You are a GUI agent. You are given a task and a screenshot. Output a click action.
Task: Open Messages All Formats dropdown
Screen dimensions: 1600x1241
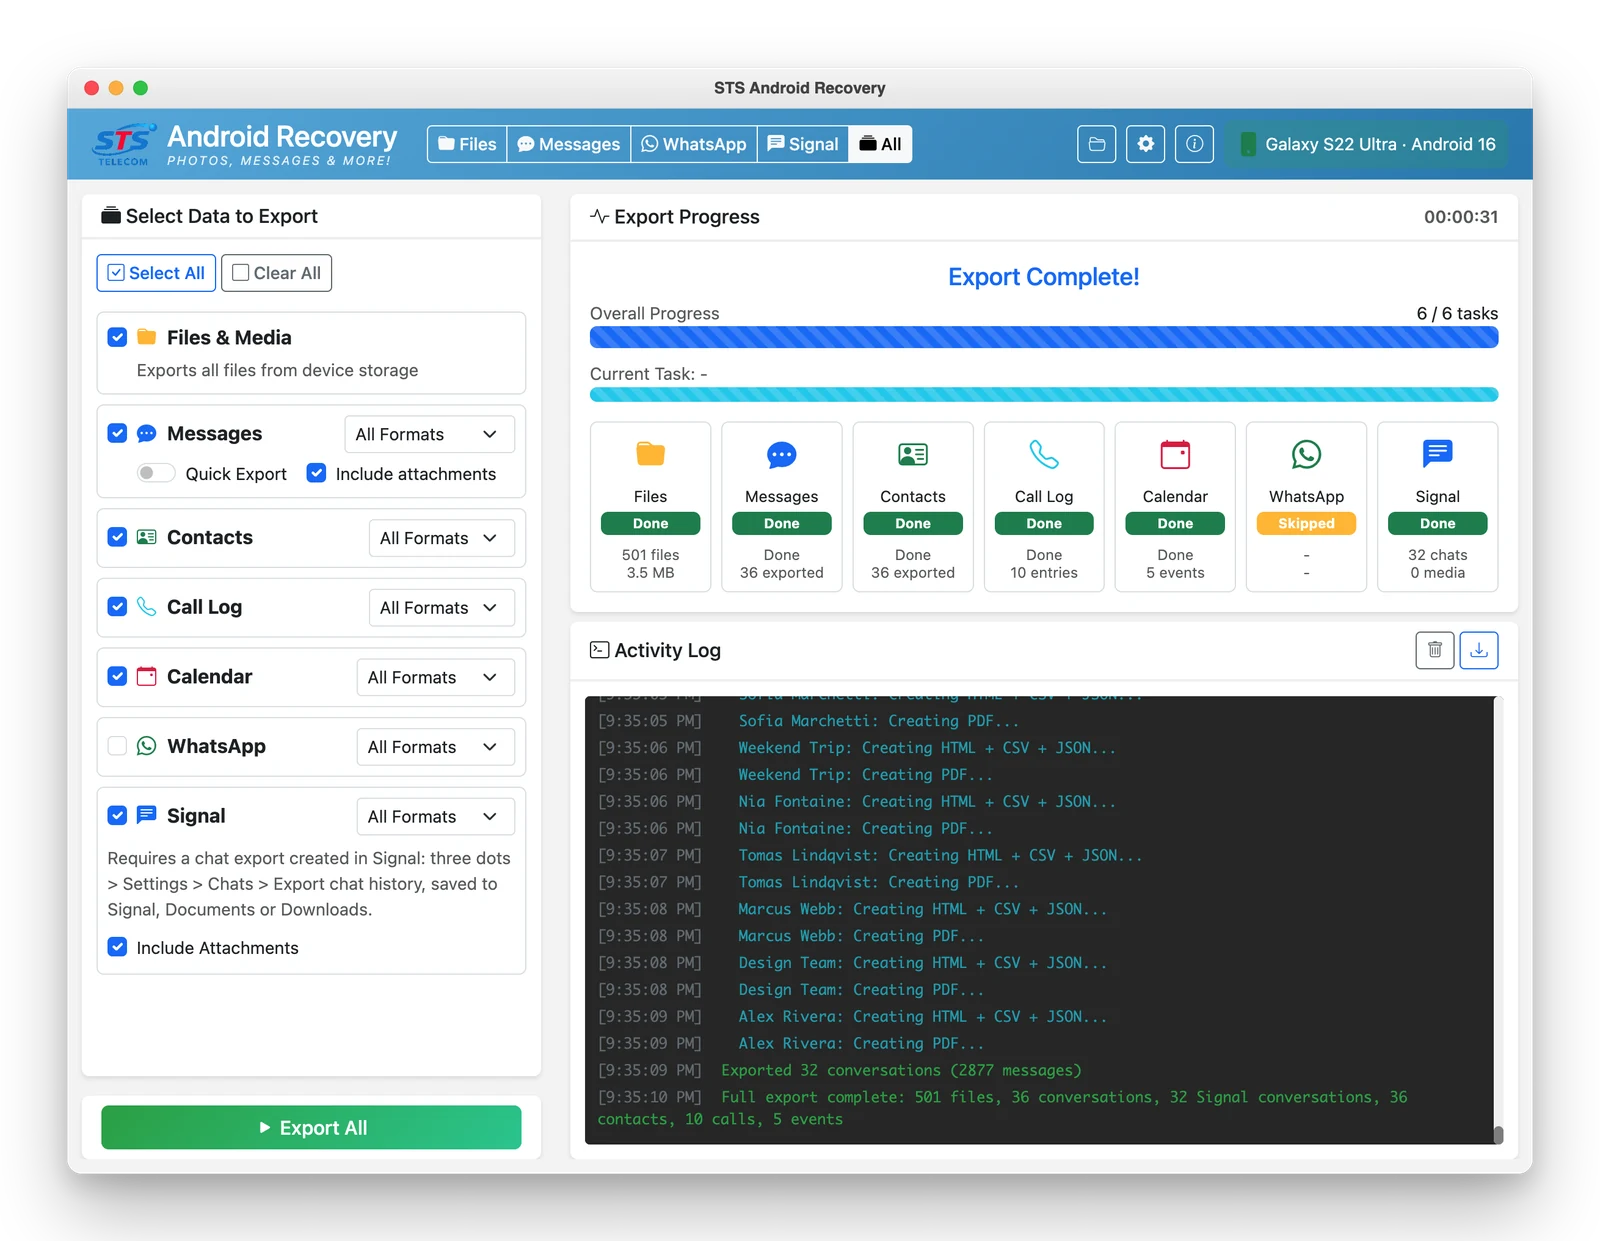tap(429, 434)
